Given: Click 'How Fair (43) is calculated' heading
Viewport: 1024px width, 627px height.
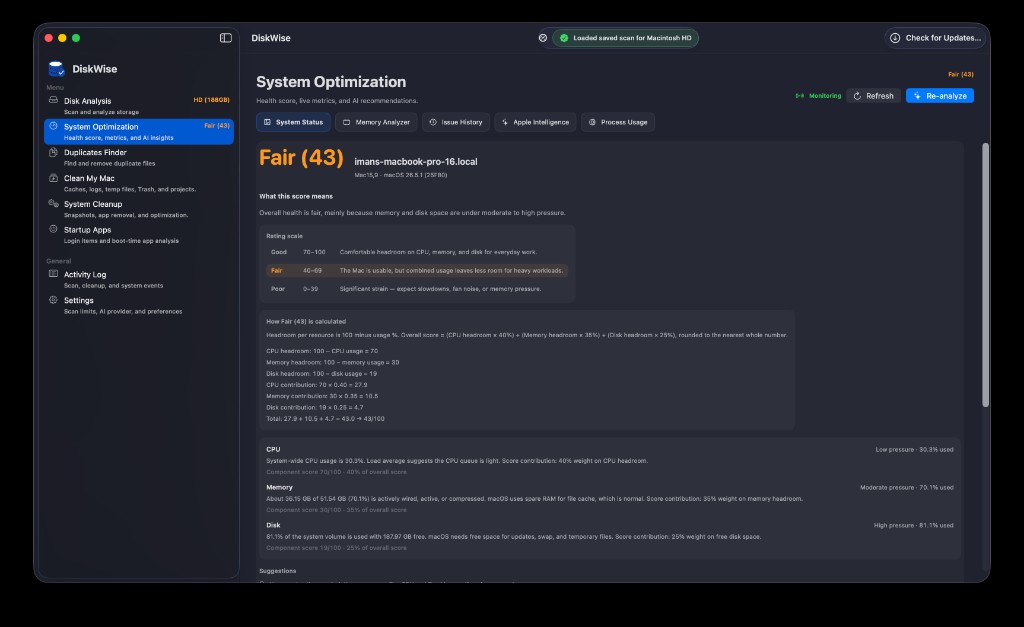Looking at the screenshot, I should pos(306,321).
